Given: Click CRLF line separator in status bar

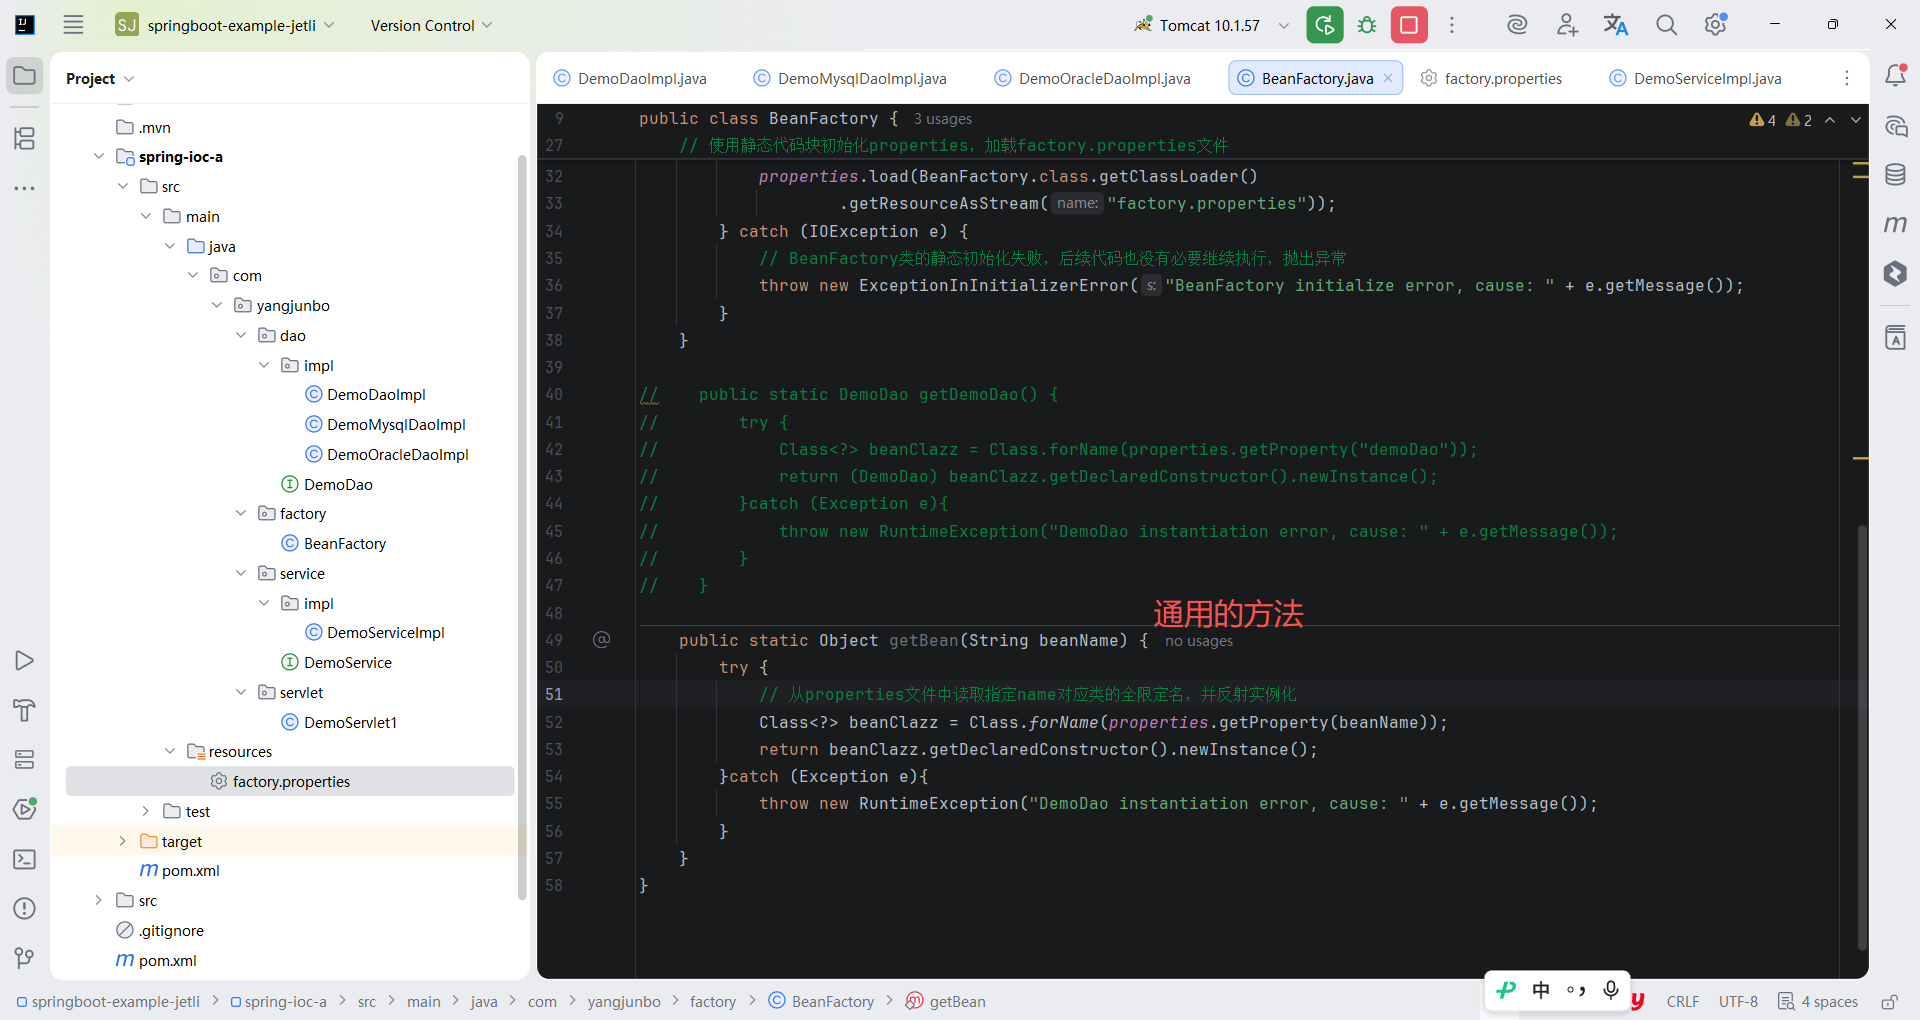Looking at the screenshot, I should pos(1683,1002).
